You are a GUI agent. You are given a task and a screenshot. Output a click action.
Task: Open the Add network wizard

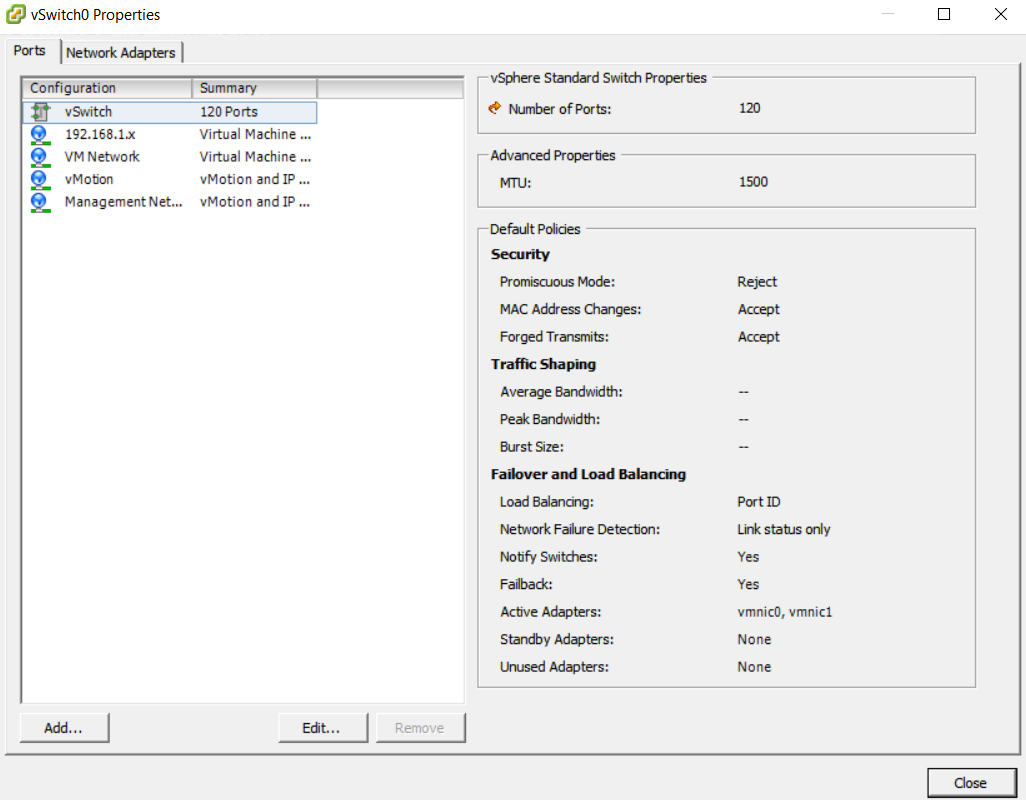click(63, 728)
